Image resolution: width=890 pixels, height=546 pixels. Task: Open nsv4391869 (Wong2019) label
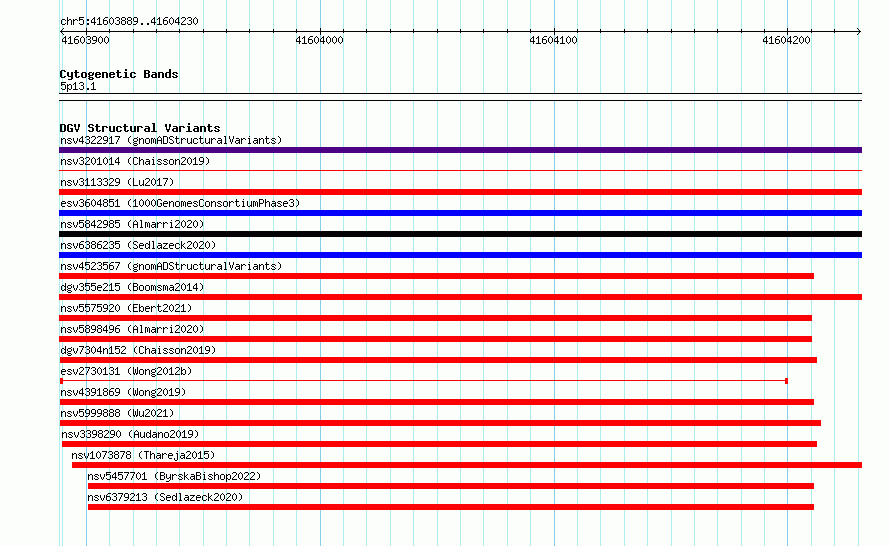(x=123, y=392)
